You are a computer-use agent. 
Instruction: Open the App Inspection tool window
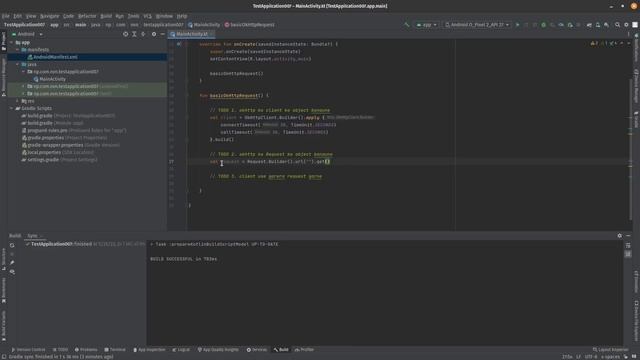click(x=149, y=350)
